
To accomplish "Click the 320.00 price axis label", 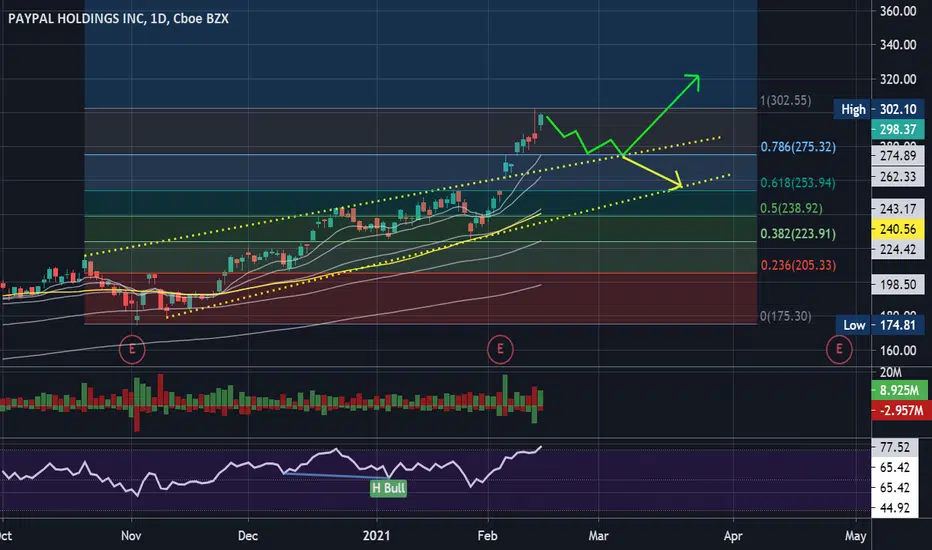I will pos(898,79).
